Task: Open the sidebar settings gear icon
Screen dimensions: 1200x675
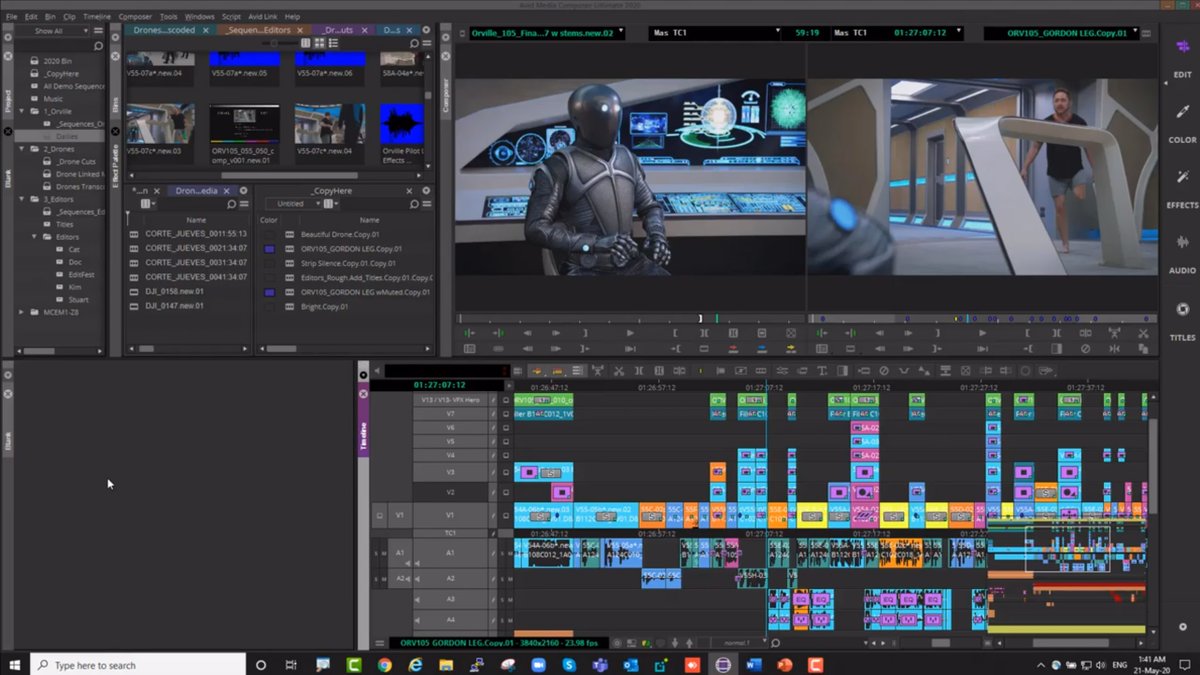Action: pos(1182,627)
